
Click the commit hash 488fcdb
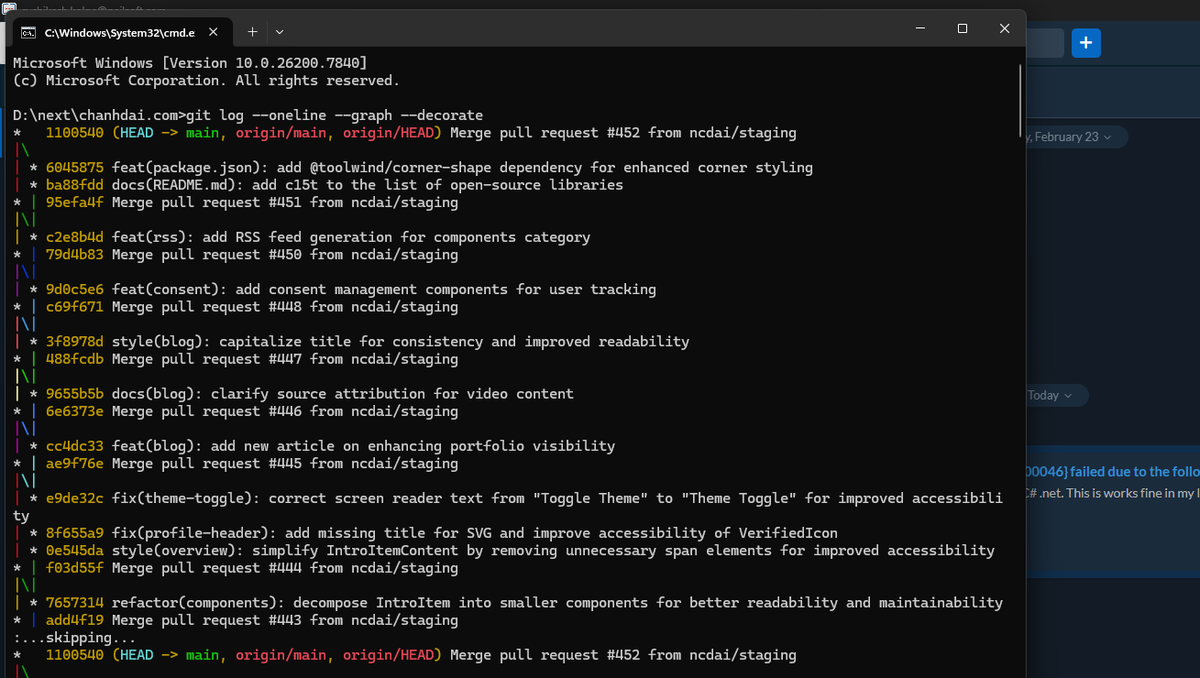[x=74, y=359]
